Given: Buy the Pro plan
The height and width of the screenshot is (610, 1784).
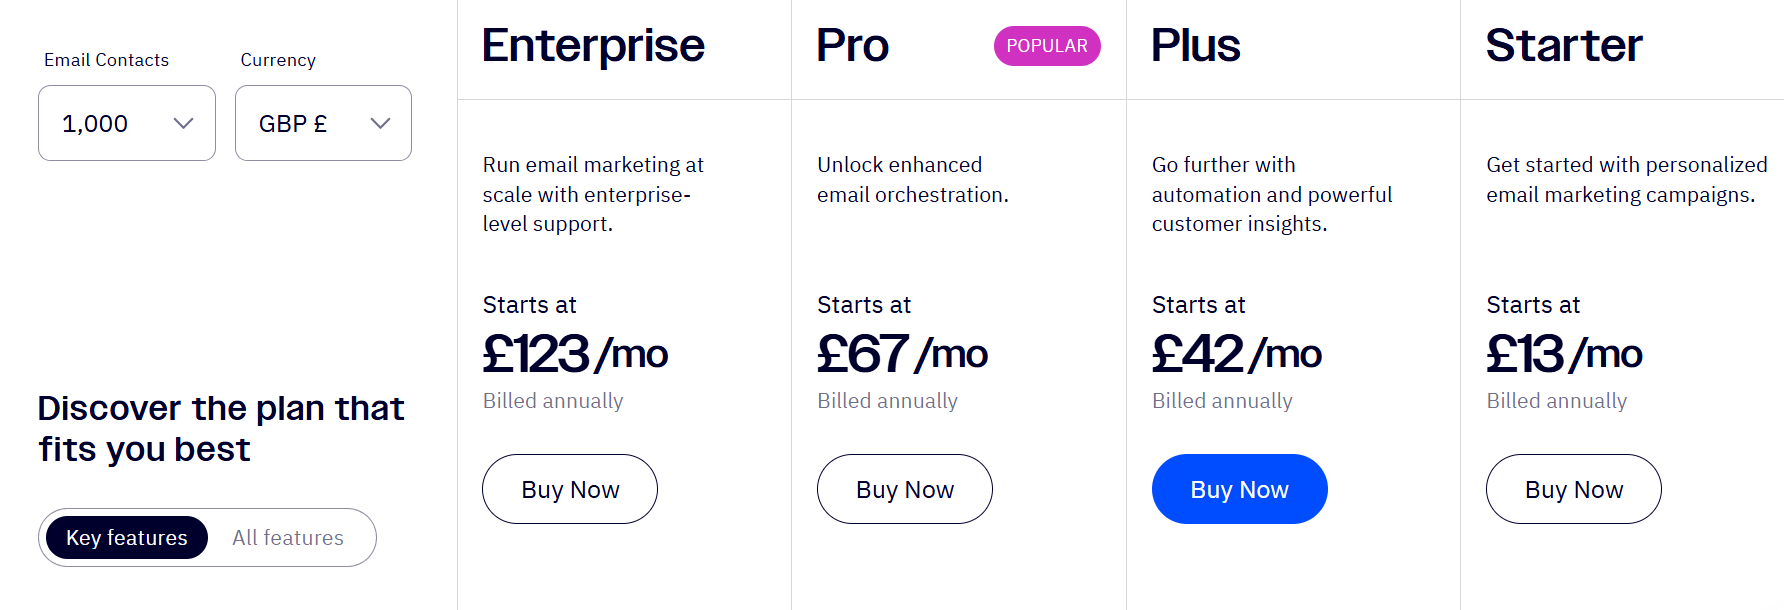Looking at the screenshot, I should [x=904, y=489].
